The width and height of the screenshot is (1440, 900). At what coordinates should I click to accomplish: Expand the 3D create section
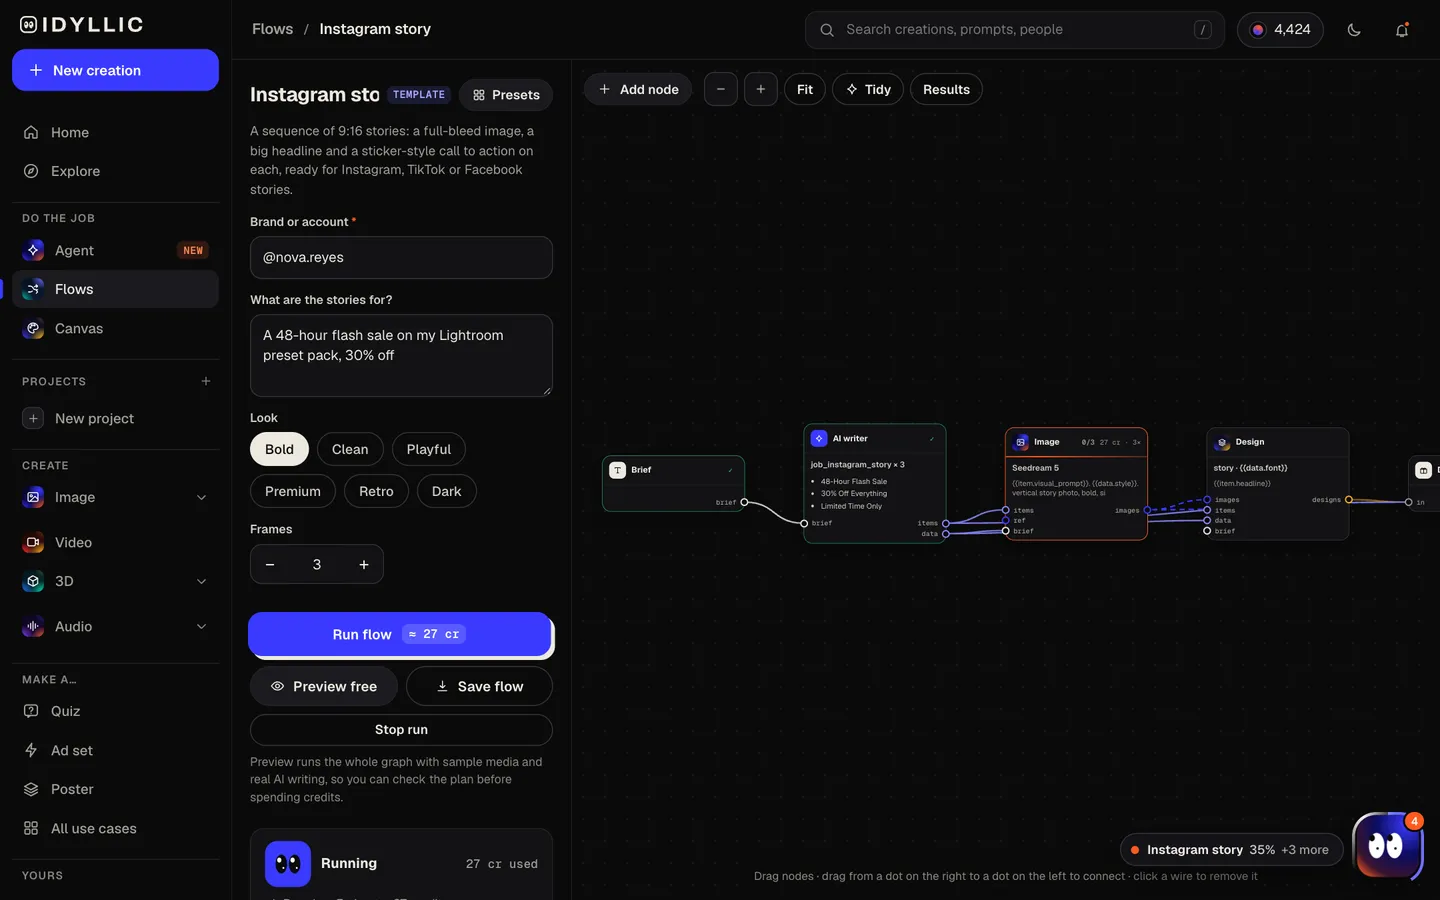201,581
